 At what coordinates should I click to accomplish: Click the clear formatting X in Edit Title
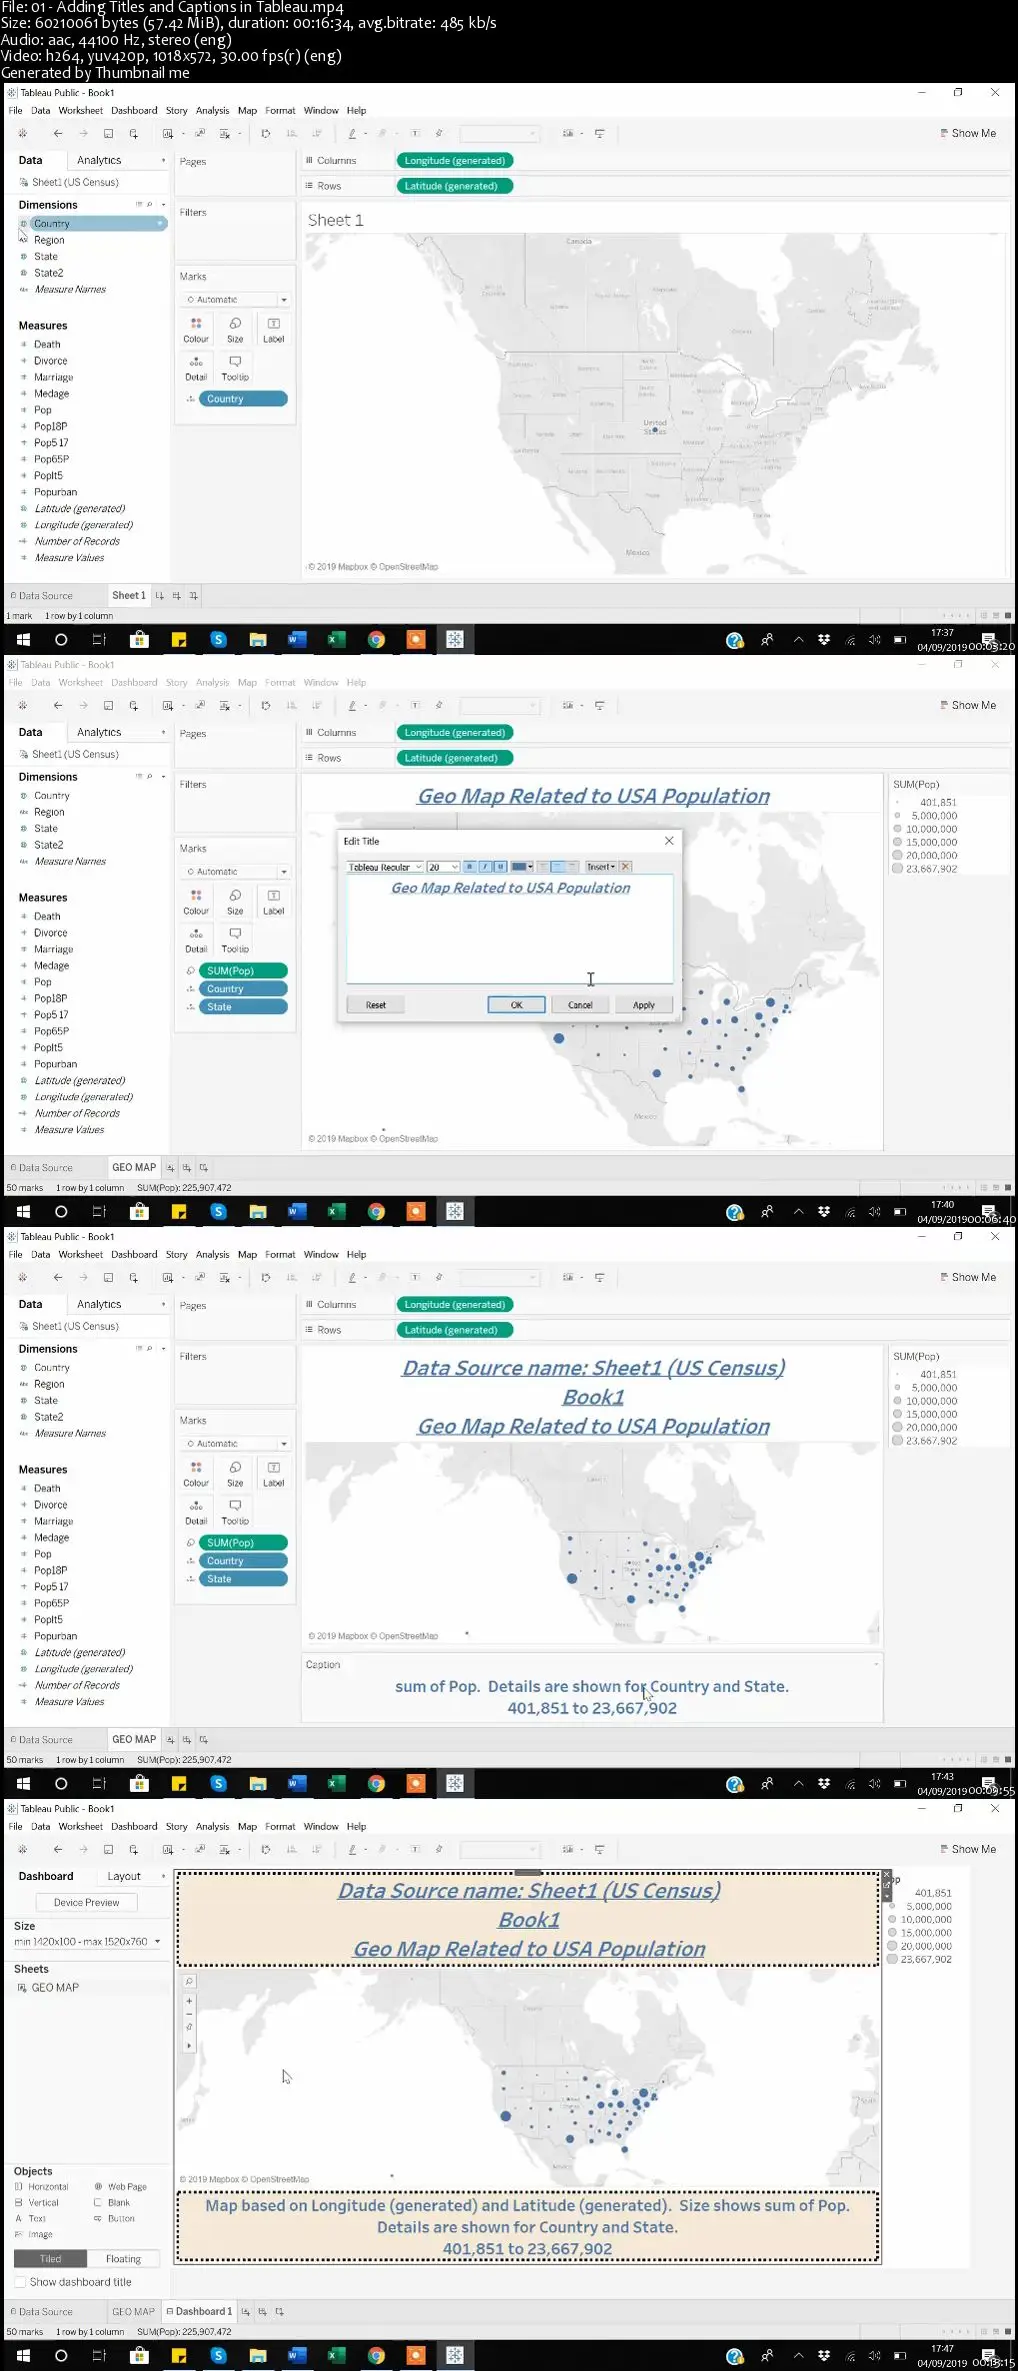click(x=625, y=867)
